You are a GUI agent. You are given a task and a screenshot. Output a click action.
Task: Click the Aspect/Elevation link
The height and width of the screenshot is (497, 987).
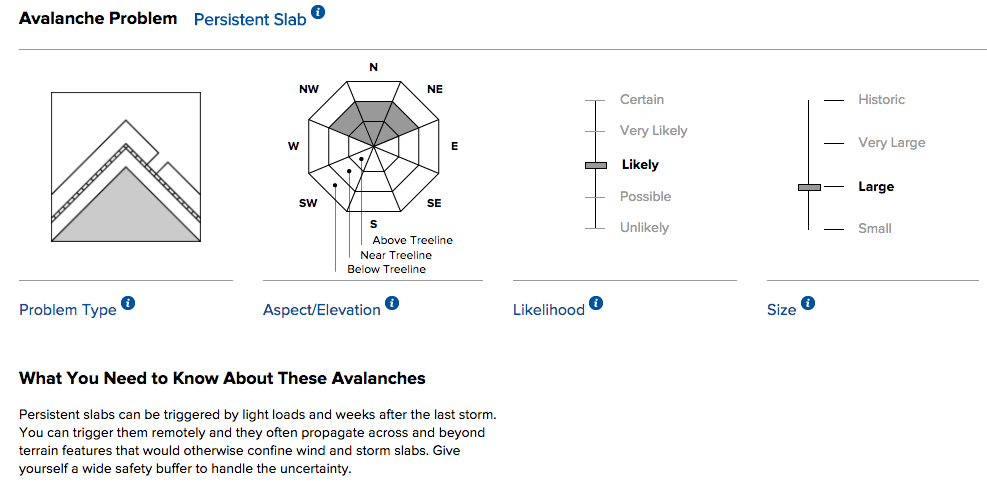coord(322,310)
